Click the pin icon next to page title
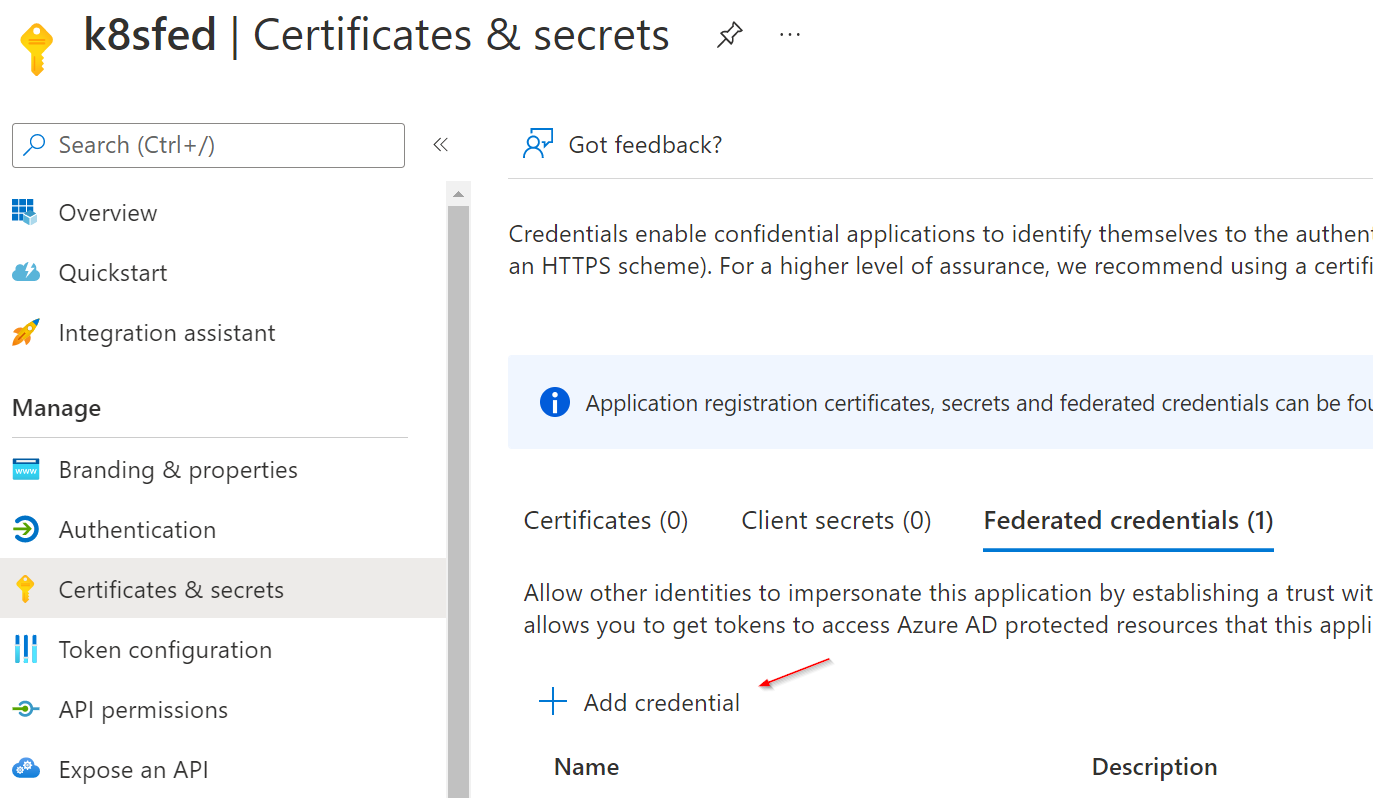This screenshot has height=798, width=1373. (729, 36)
